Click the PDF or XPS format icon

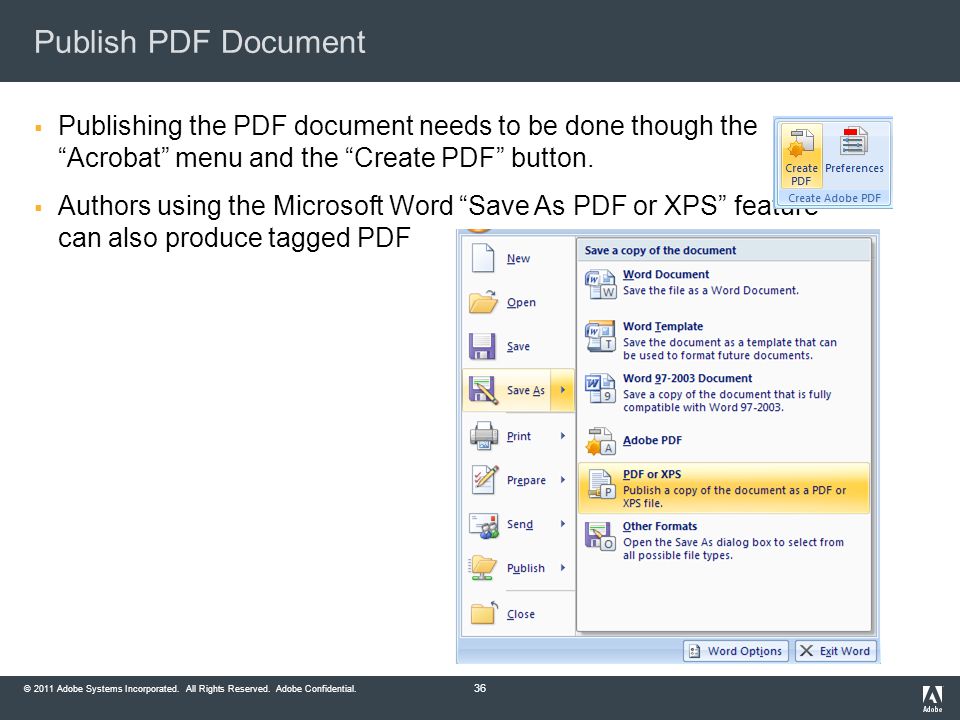[600, 484]
